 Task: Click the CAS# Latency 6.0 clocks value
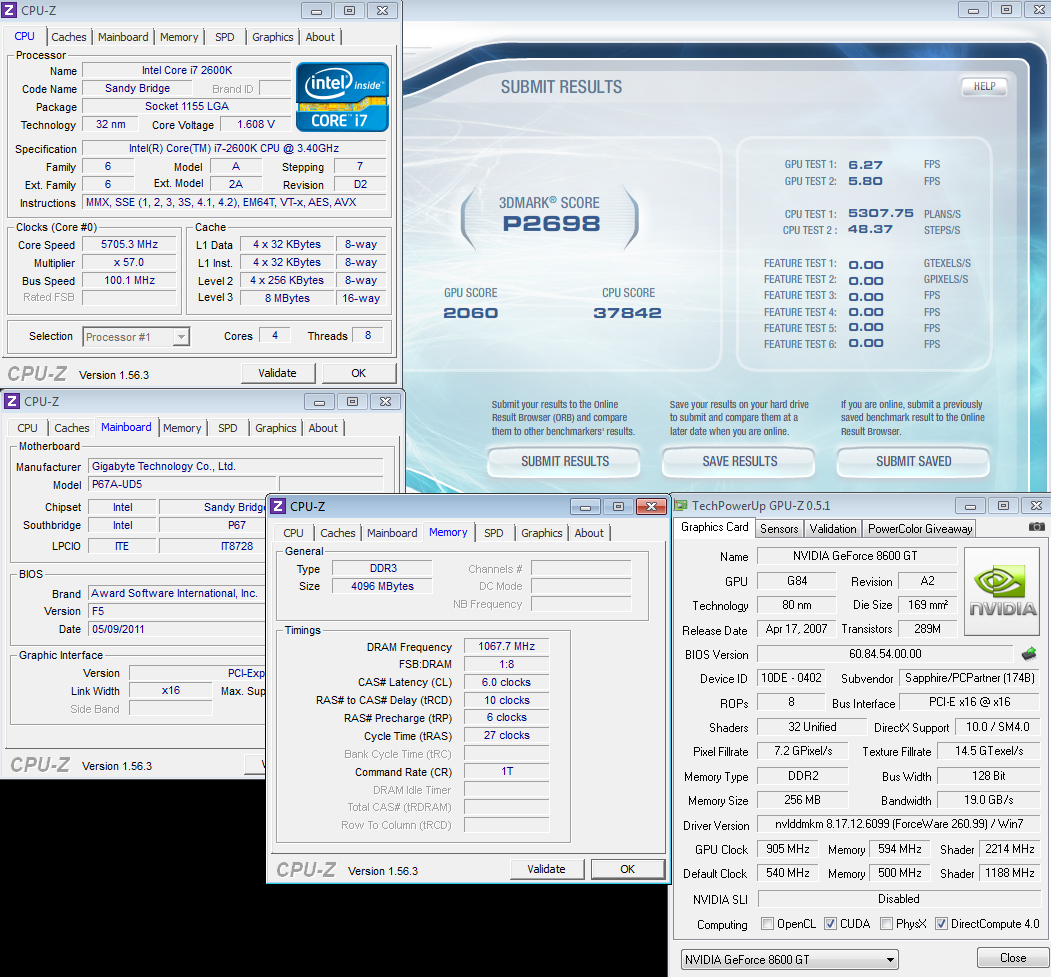[x=506, y=682]
